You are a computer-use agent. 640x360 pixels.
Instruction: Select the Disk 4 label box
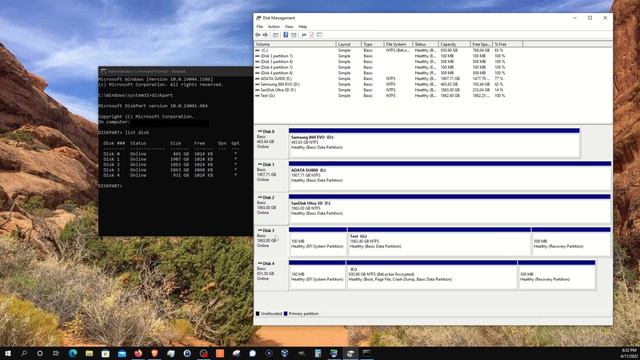coord(271,275)
